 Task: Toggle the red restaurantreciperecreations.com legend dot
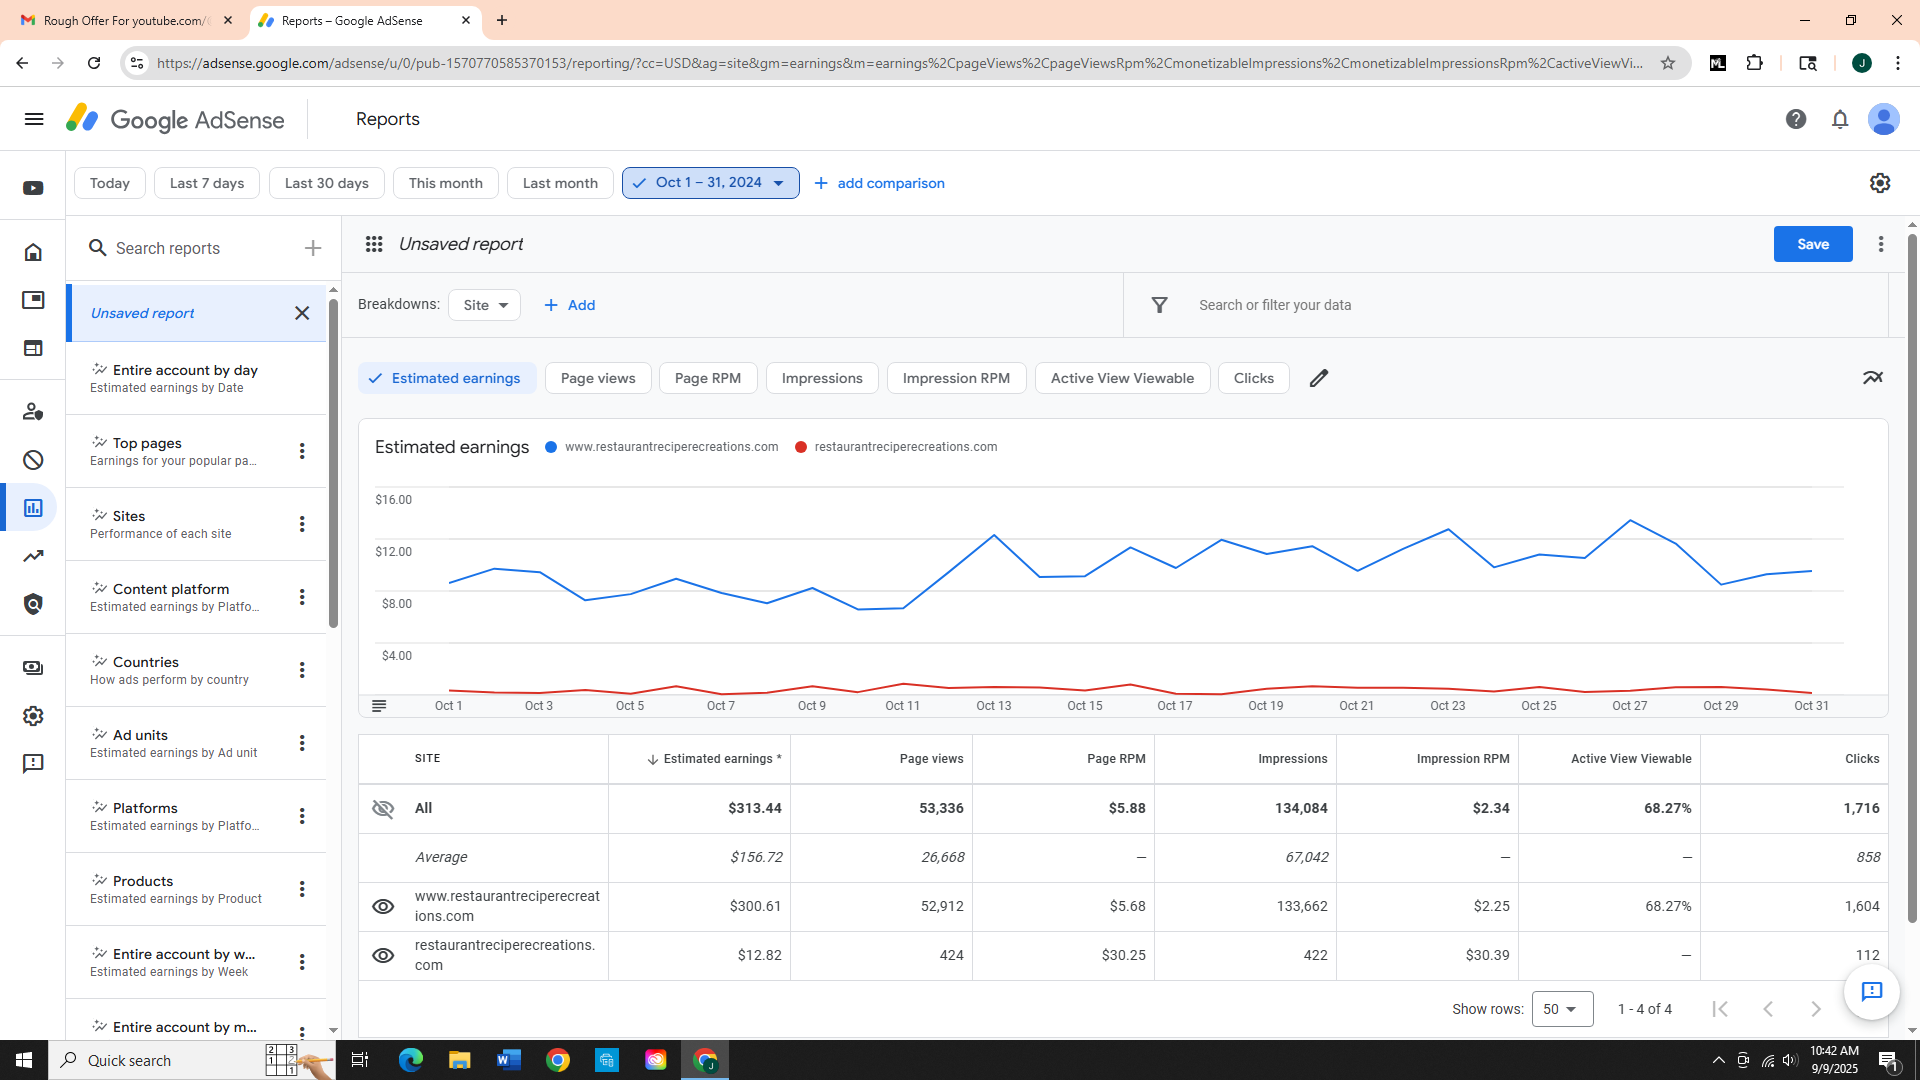point(801,447)
